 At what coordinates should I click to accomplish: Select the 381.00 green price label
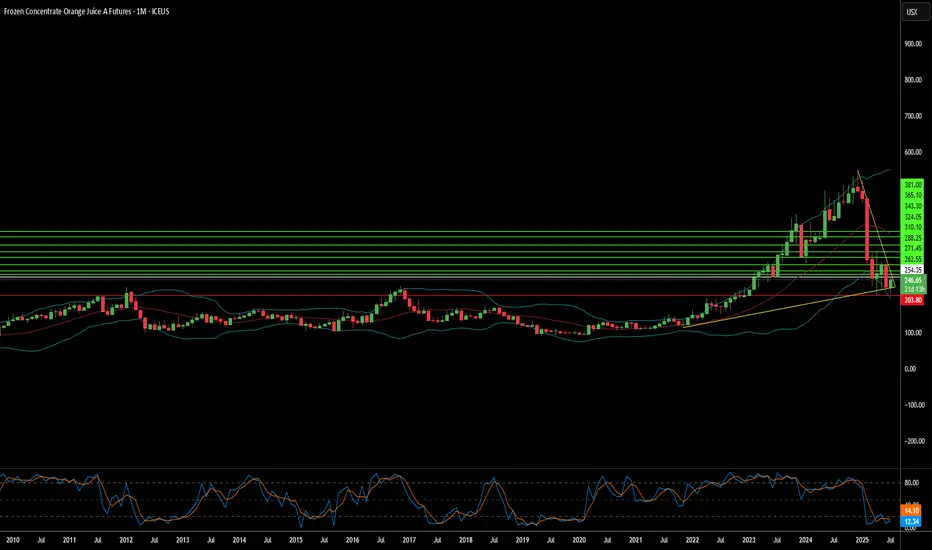click(913, 185)
